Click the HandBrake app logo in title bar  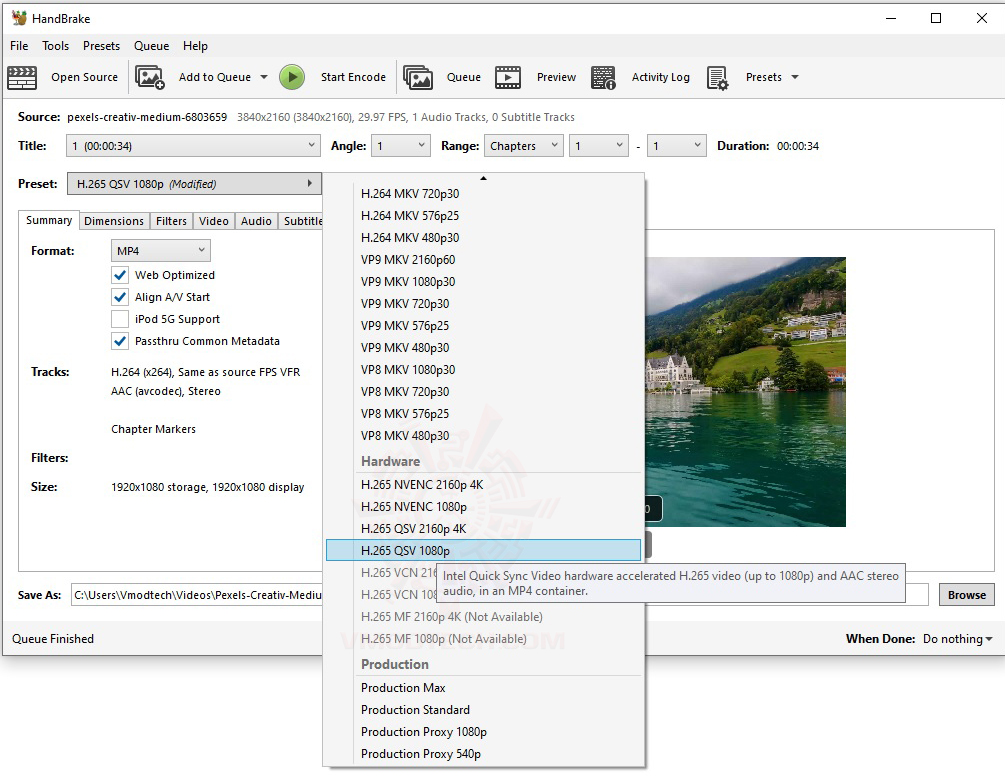click(19, 18)
